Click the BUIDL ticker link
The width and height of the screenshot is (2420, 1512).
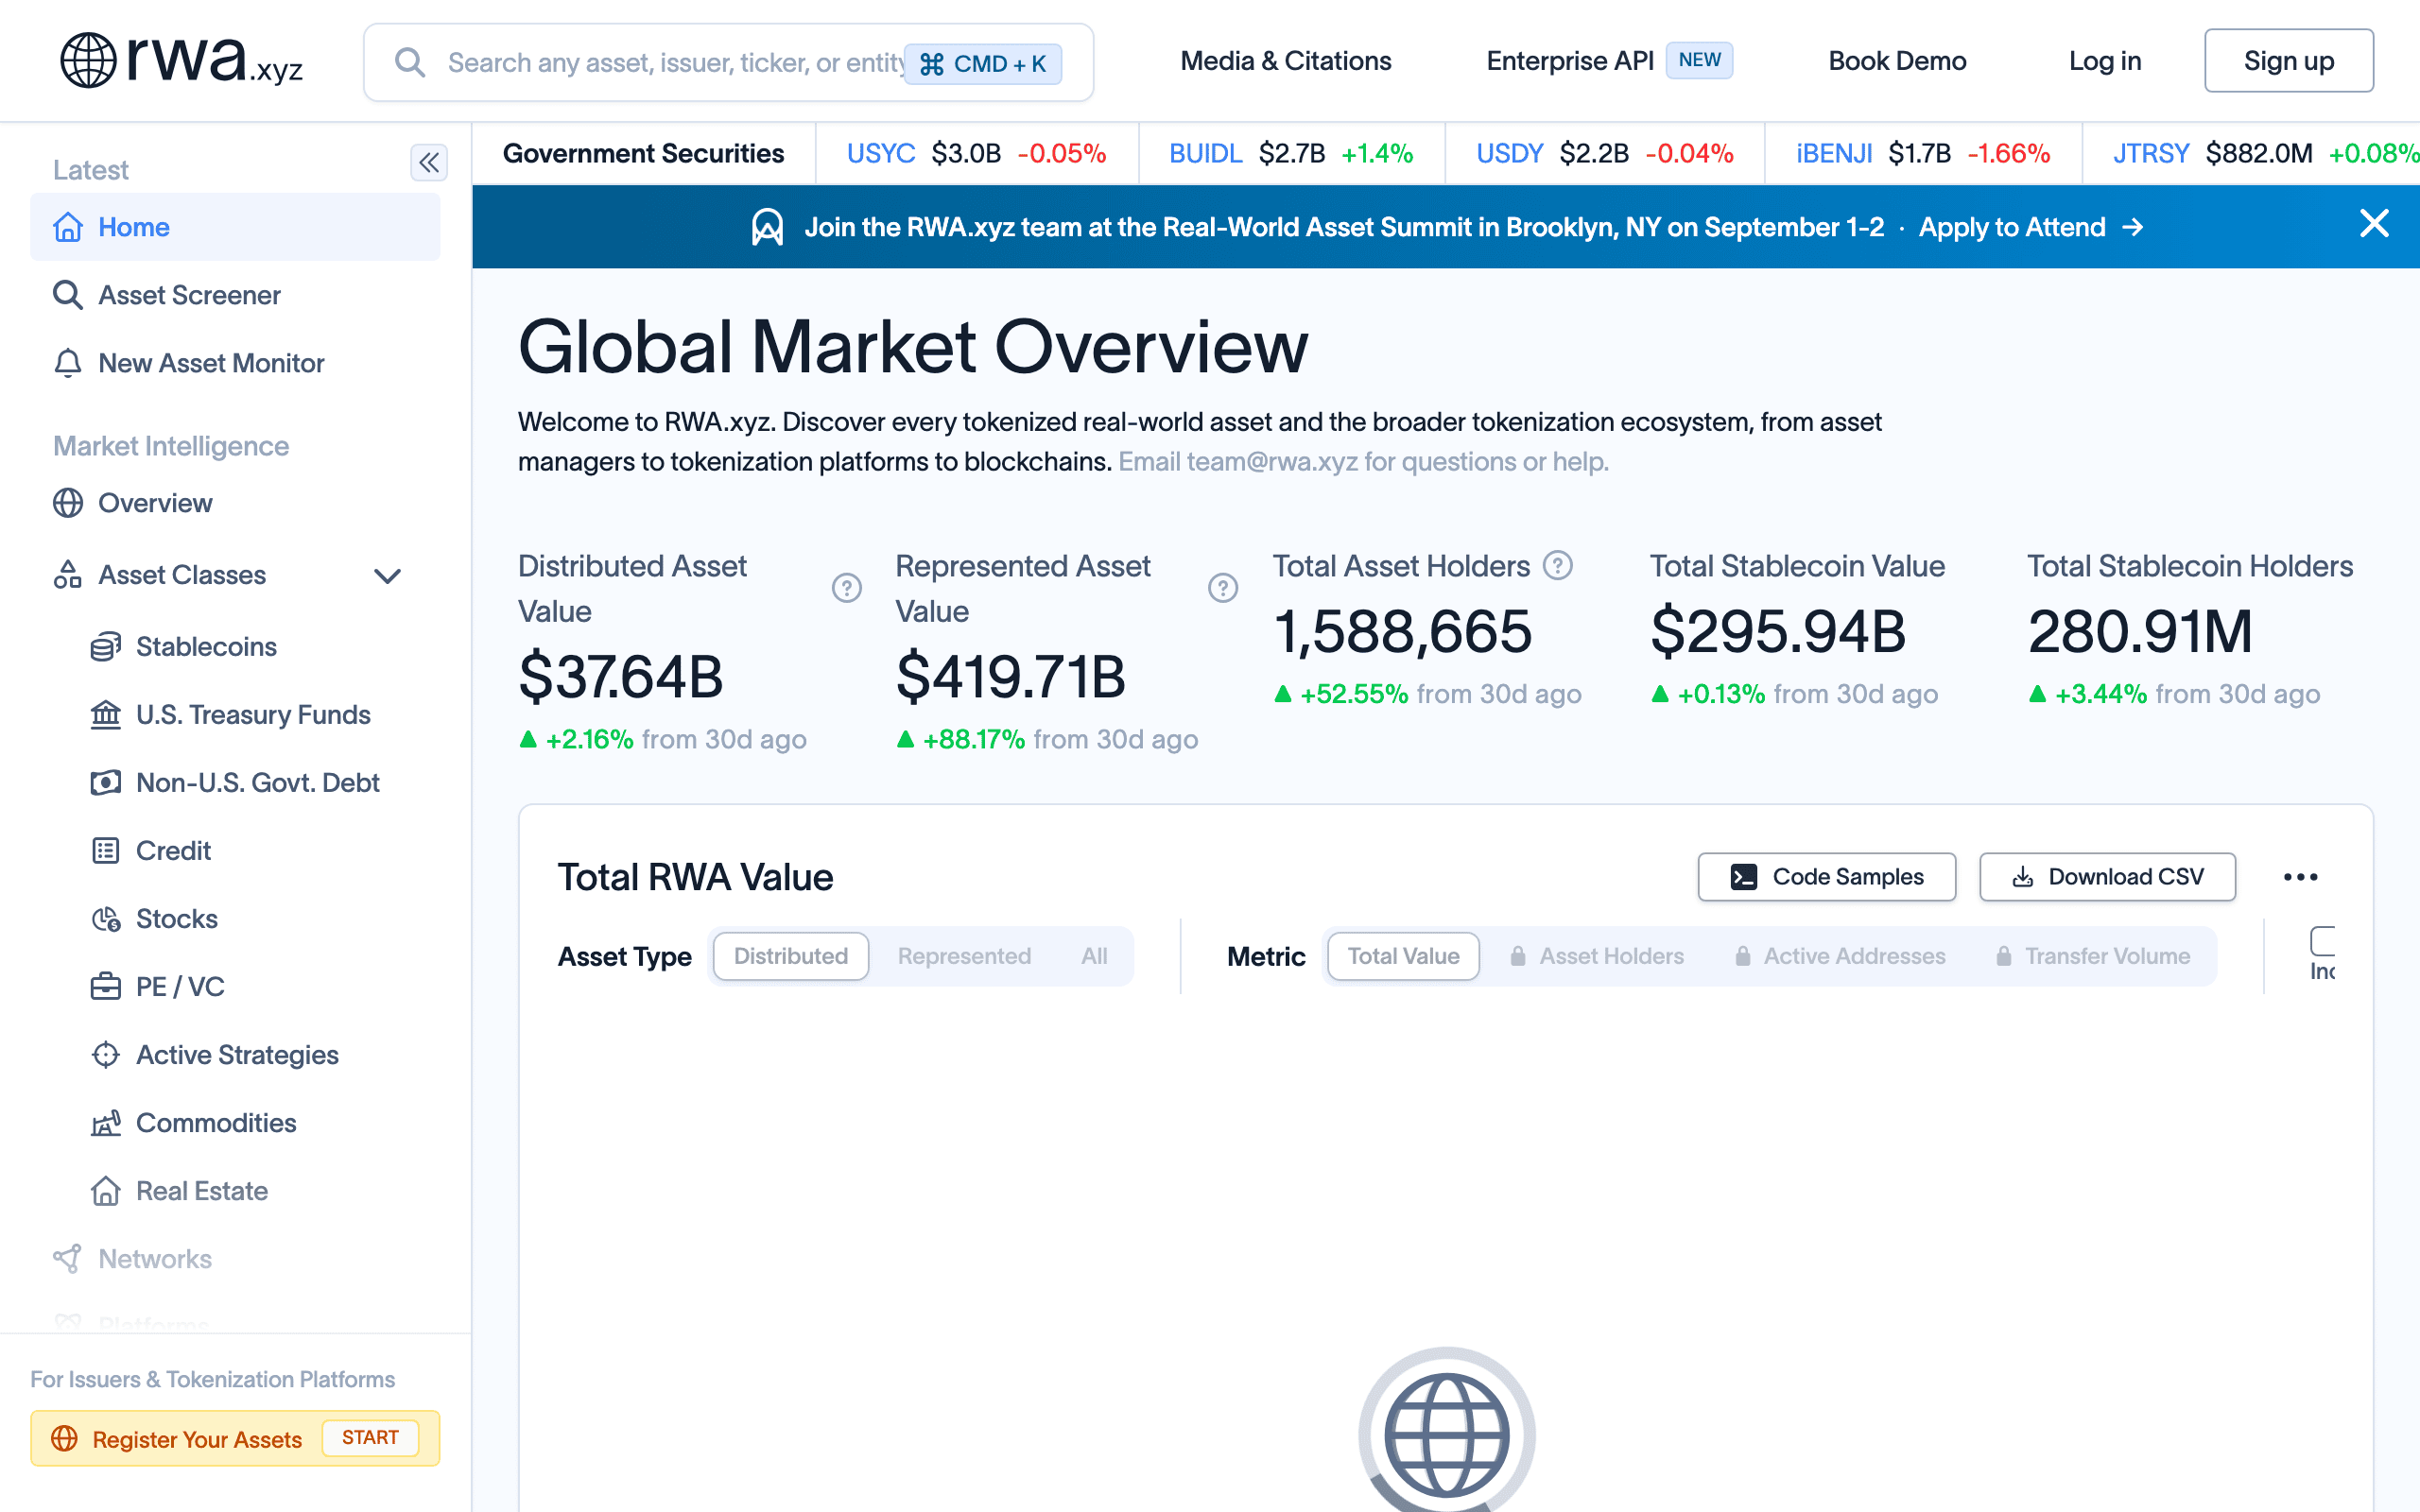(x=1205, y=153)
